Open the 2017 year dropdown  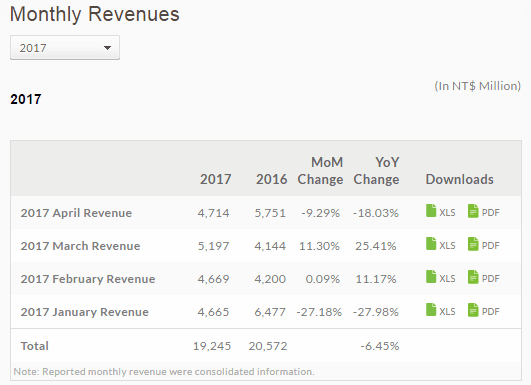pos(65,47)
